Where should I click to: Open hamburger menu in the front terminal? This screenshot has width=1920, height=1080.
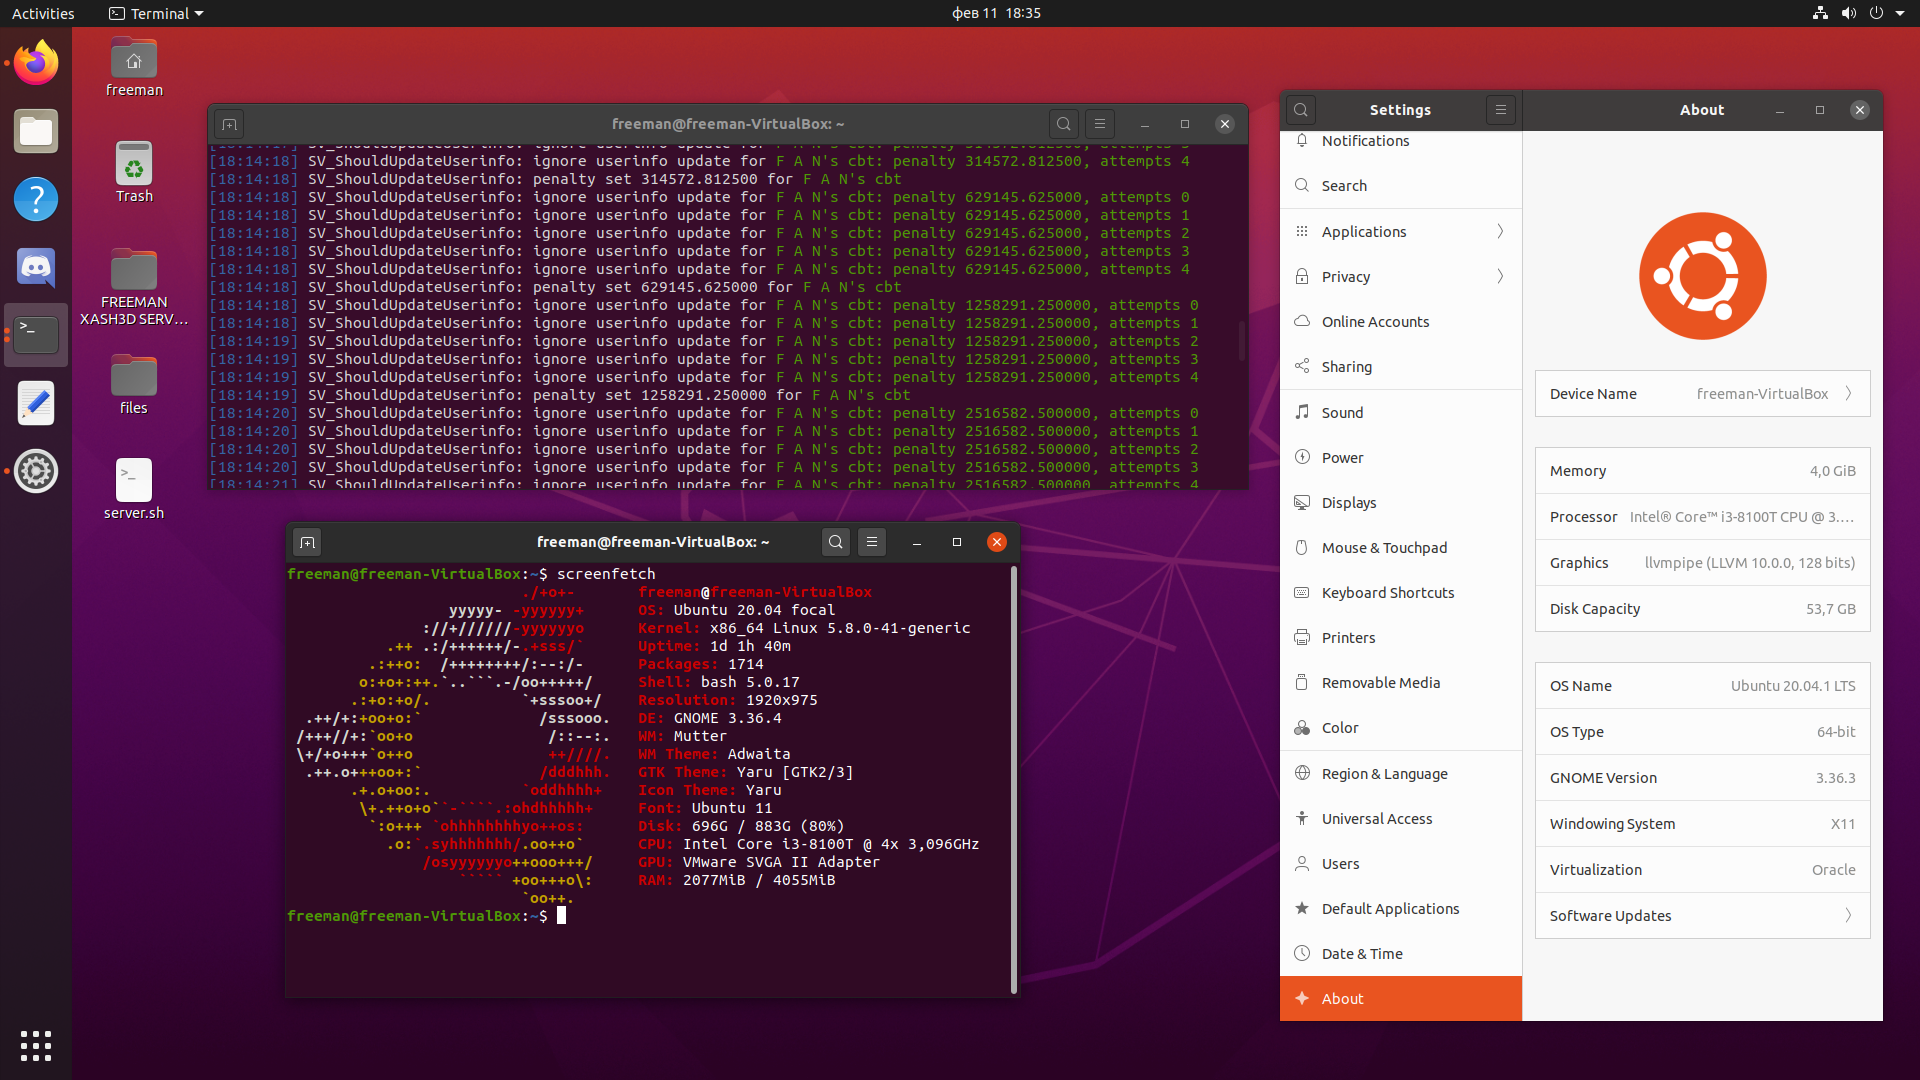(872, 542)
